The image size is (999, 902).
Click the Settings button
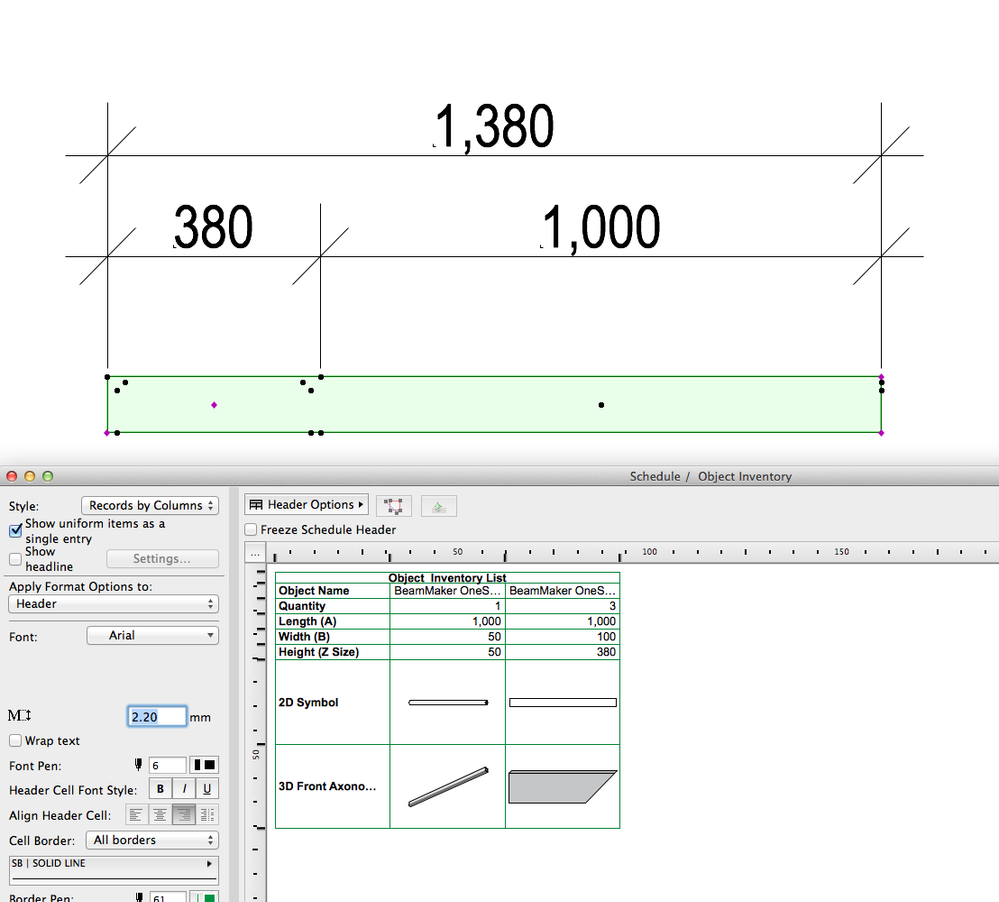tap(162, 558)
